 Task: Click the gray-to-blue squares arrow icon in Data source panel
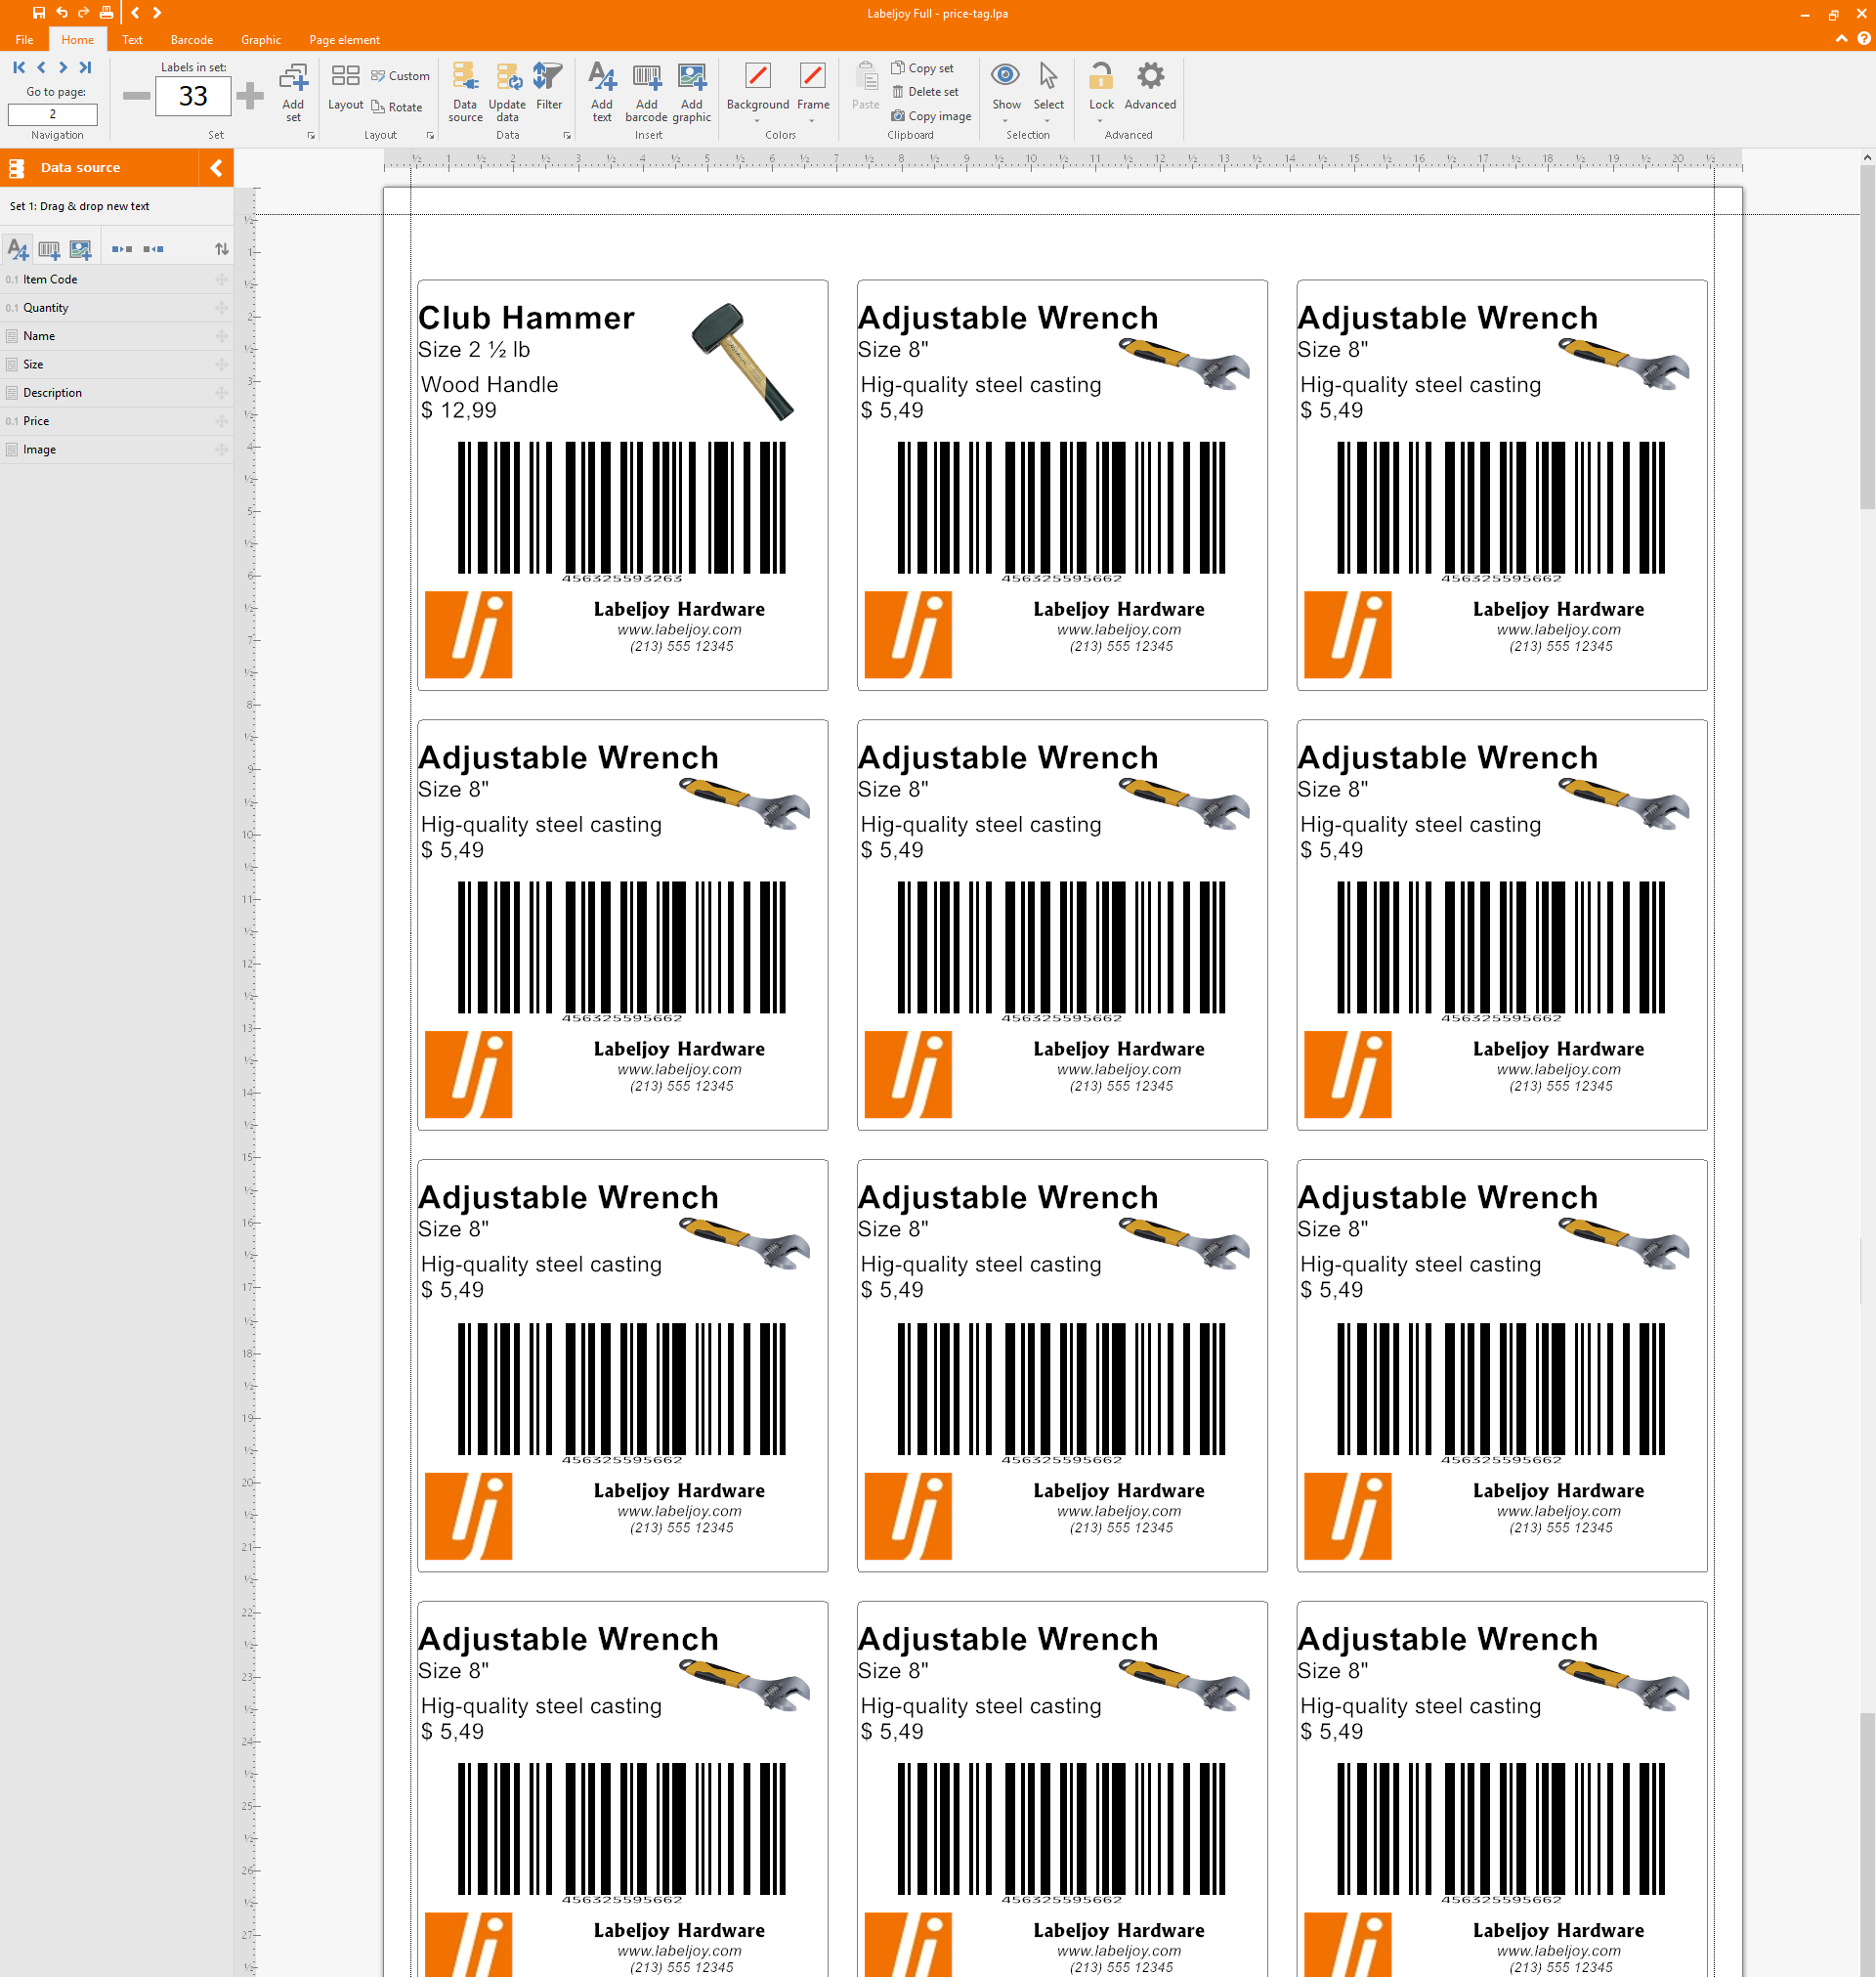pyautogui.click(x=153, y=249)
